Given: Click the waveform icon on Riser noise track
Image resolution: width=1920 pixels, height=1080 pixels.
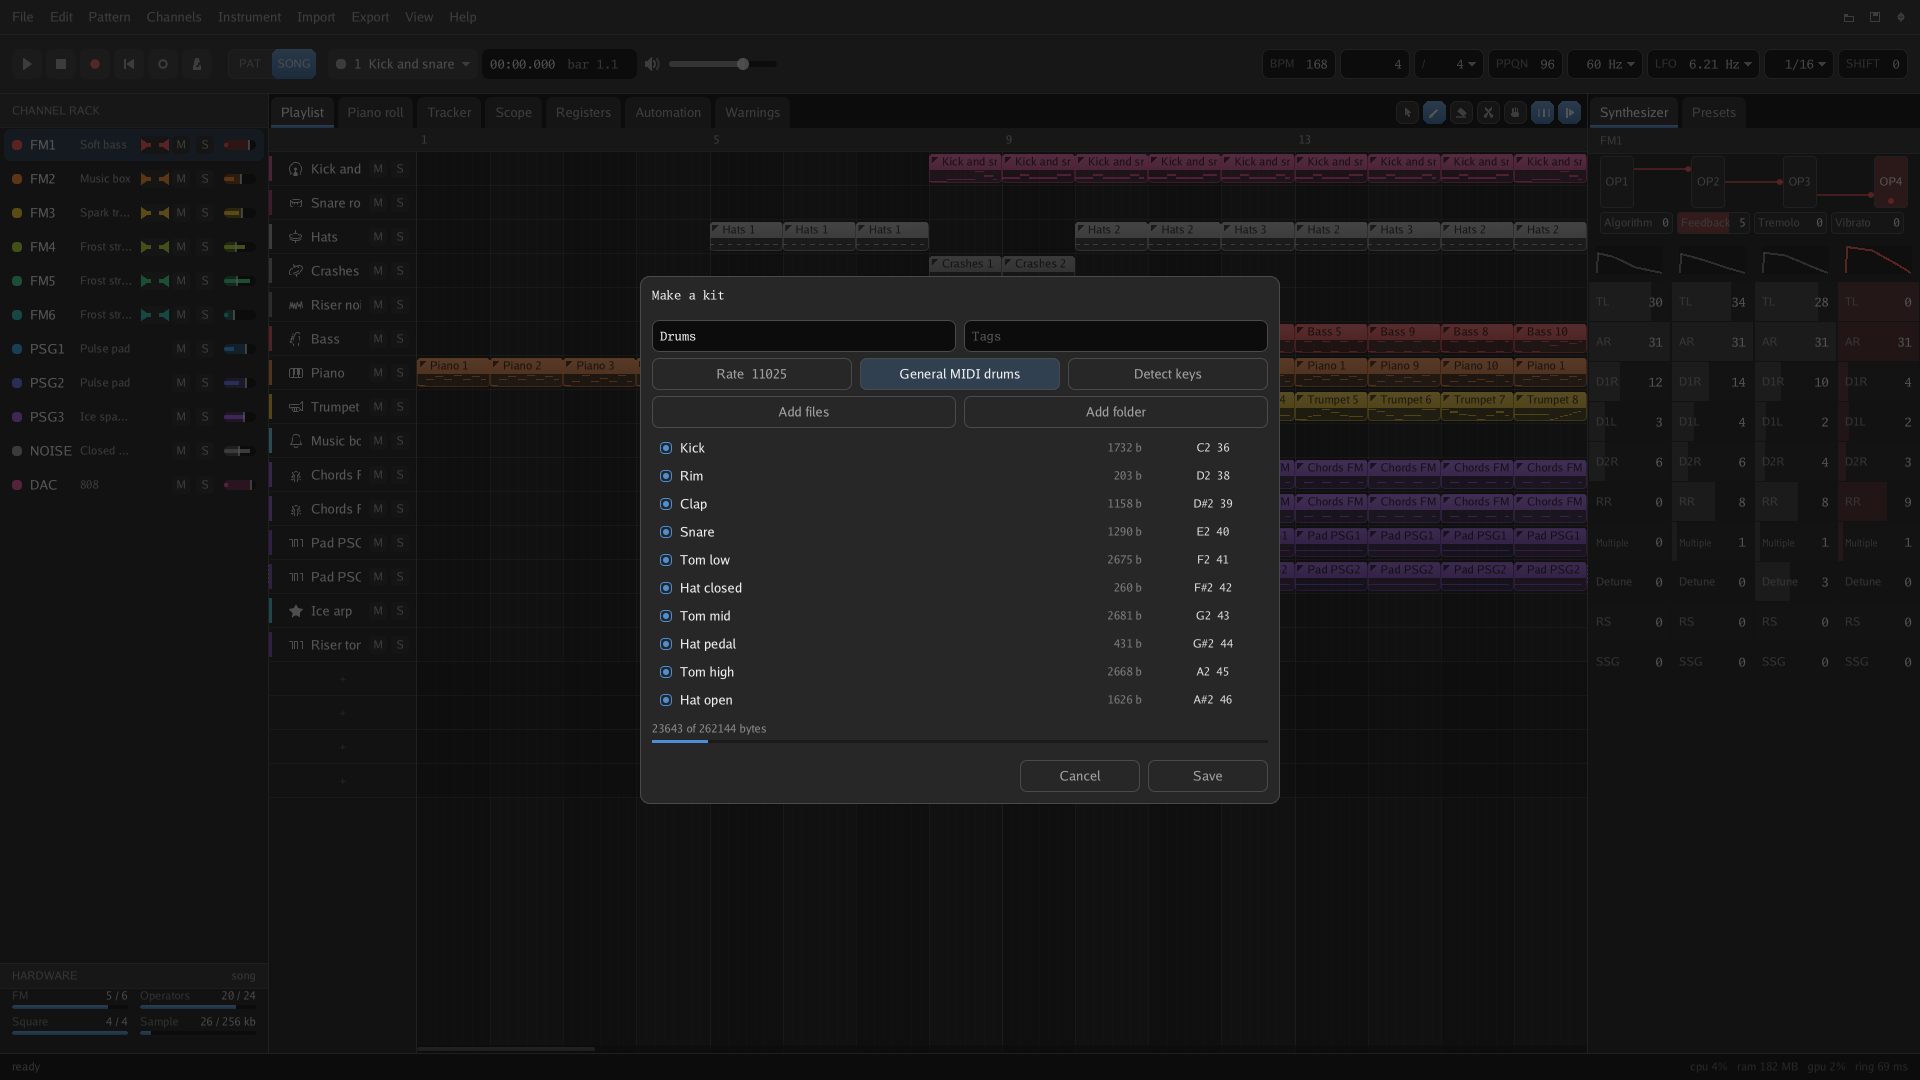Looking at the screenshot, I should 296,305.
